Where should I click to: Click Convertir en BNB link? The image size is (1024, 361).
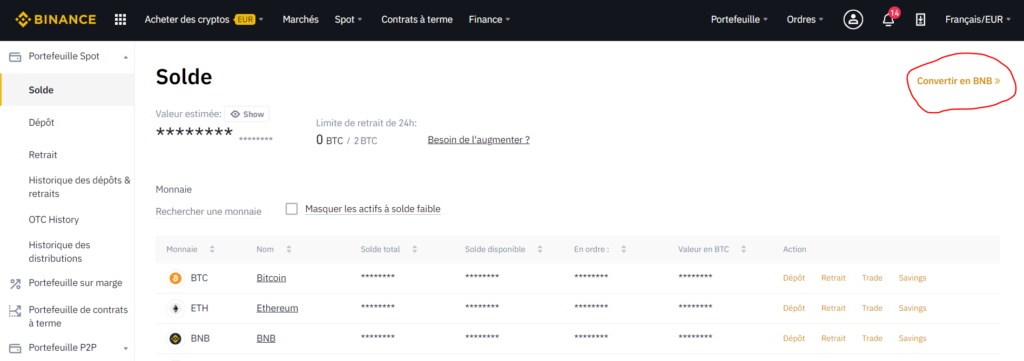click(959, 82)
